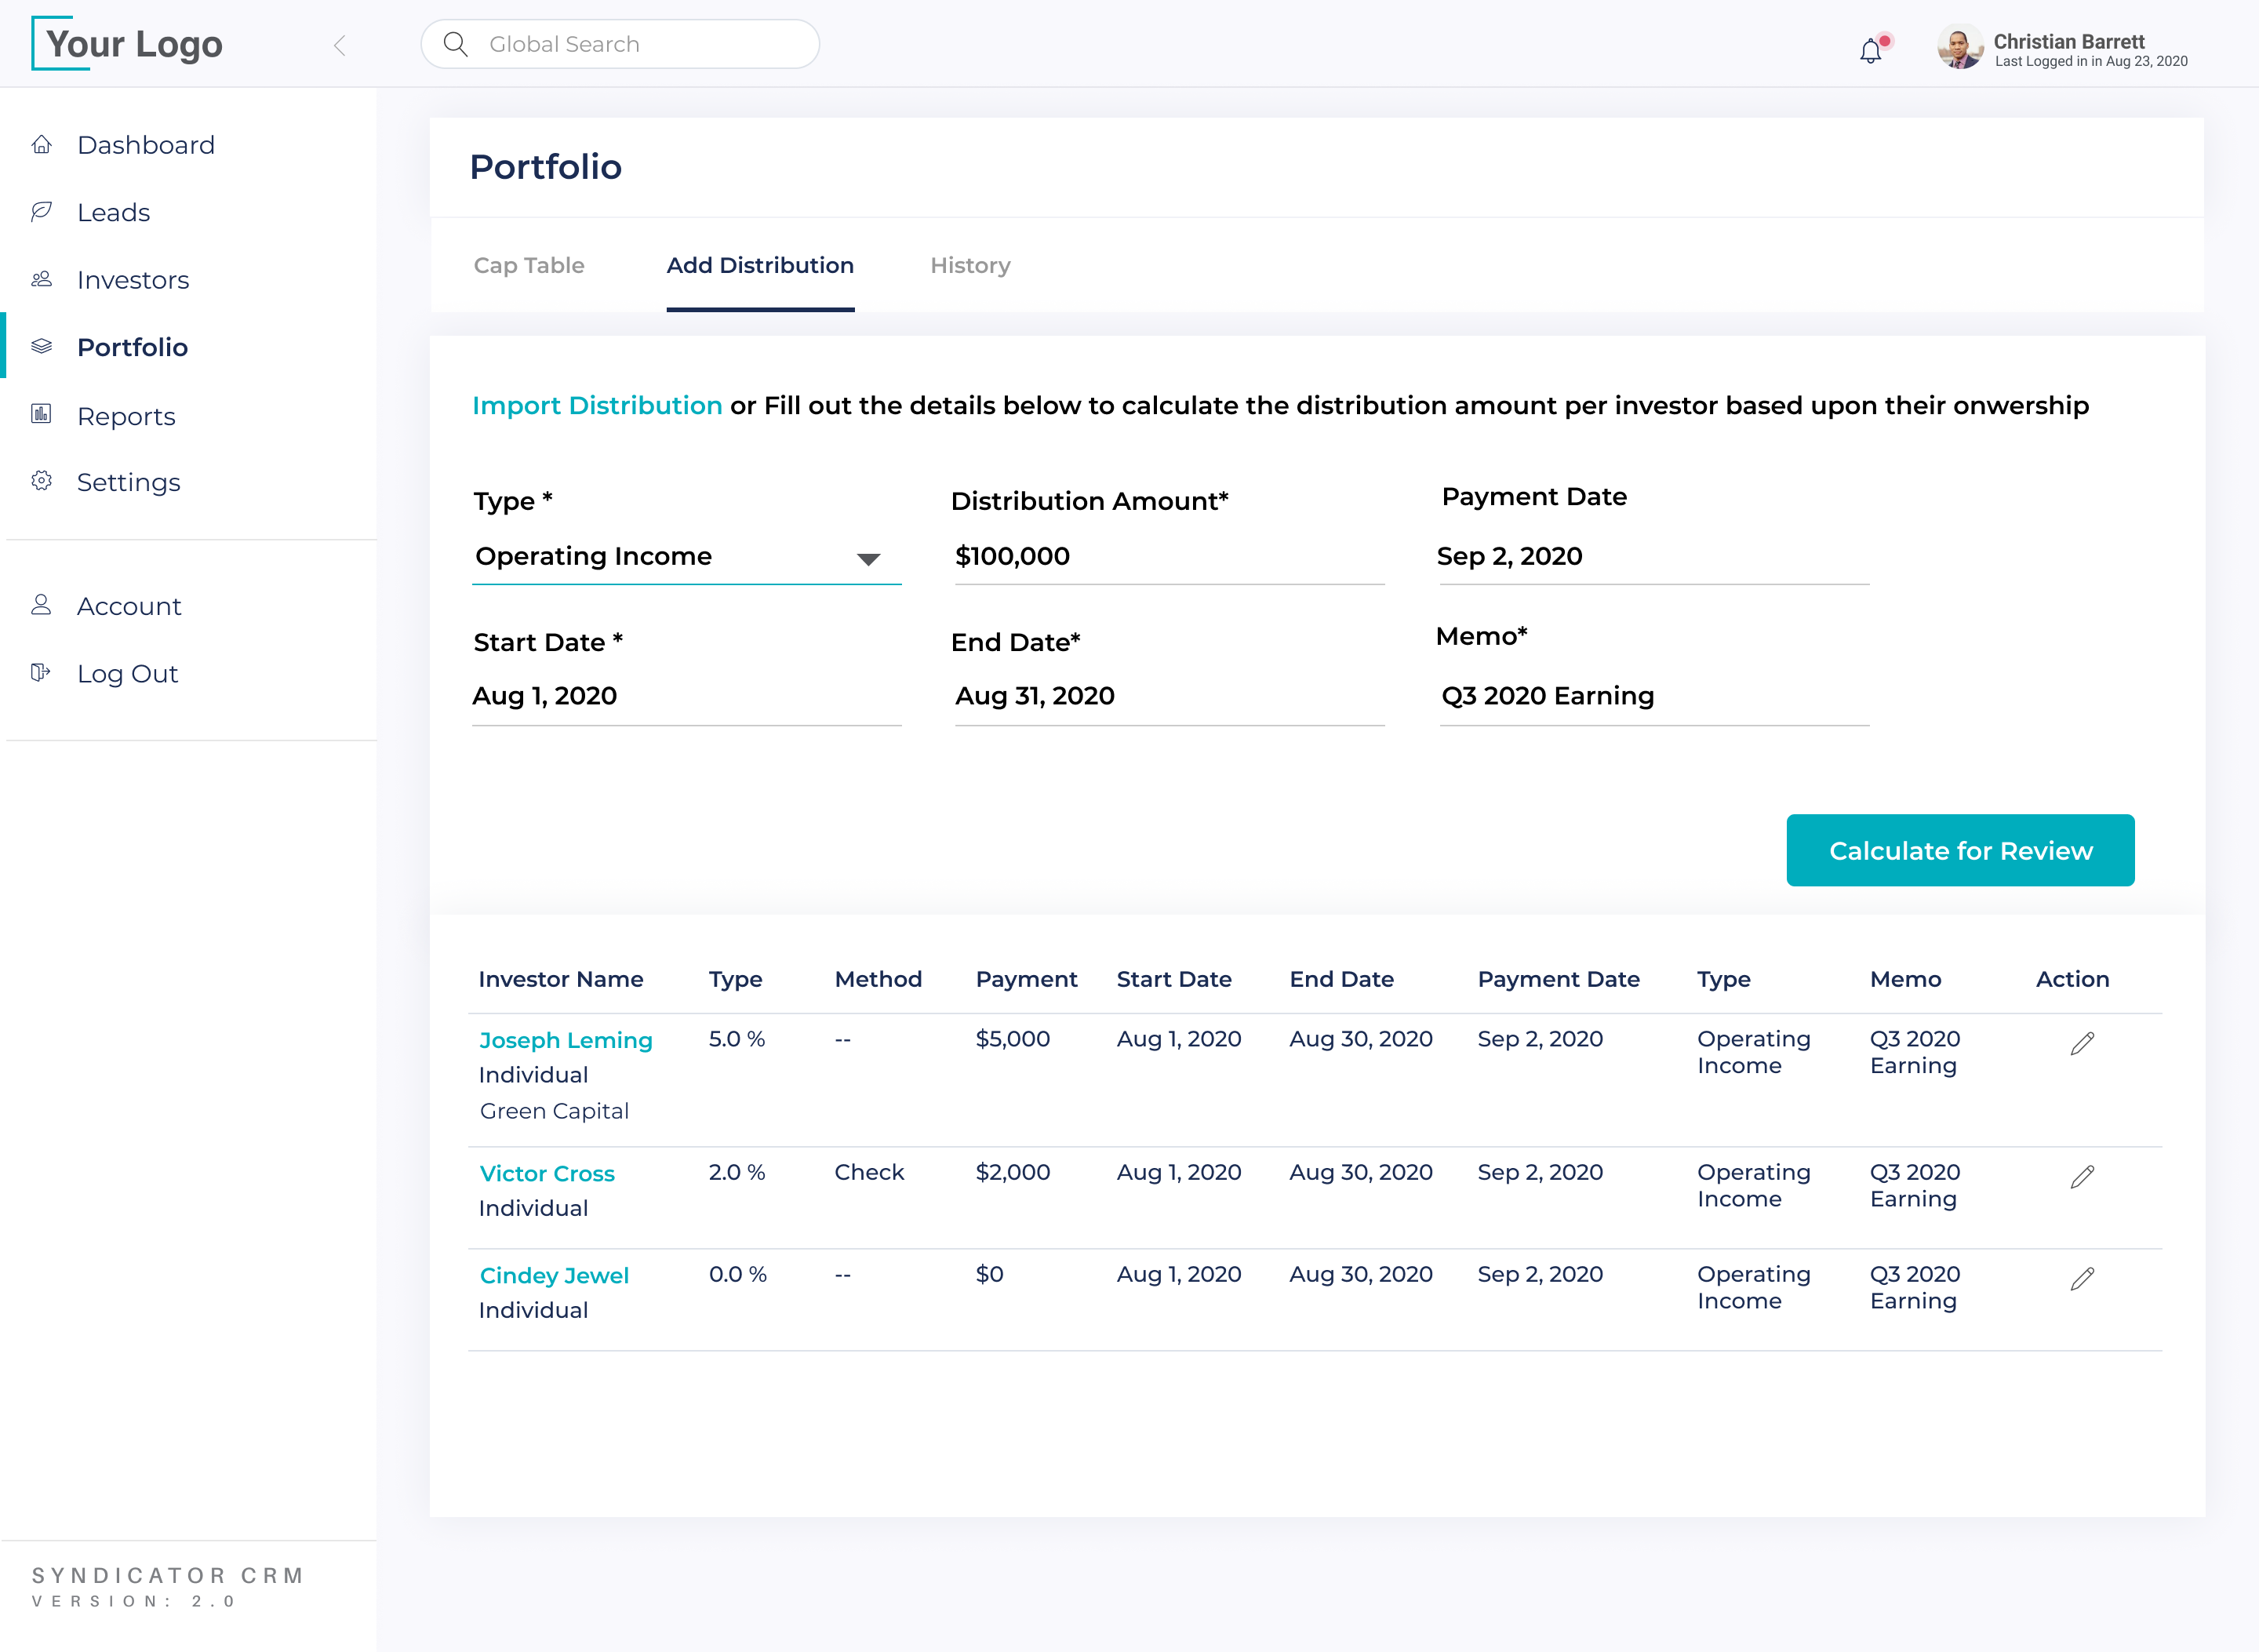The image size is (2259, 1652).
Task: Click the Log Out door icon
Action: tap(41, 672)
